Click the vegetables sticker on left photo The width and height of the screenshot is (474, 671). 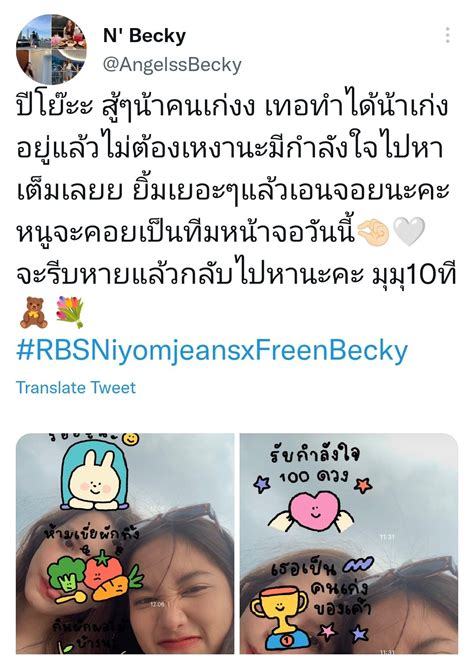[x=94, y=576]
